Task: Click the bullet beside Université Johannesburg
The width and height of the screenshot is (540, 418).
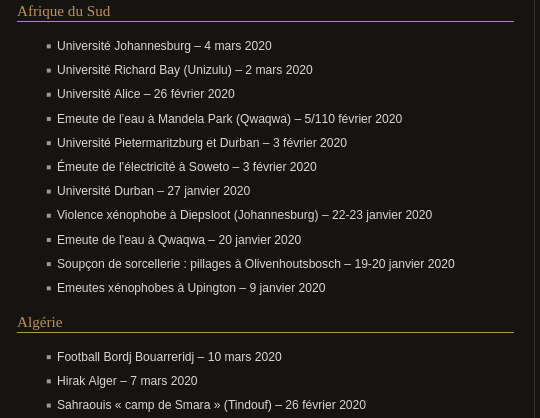Action: (49, 46)
